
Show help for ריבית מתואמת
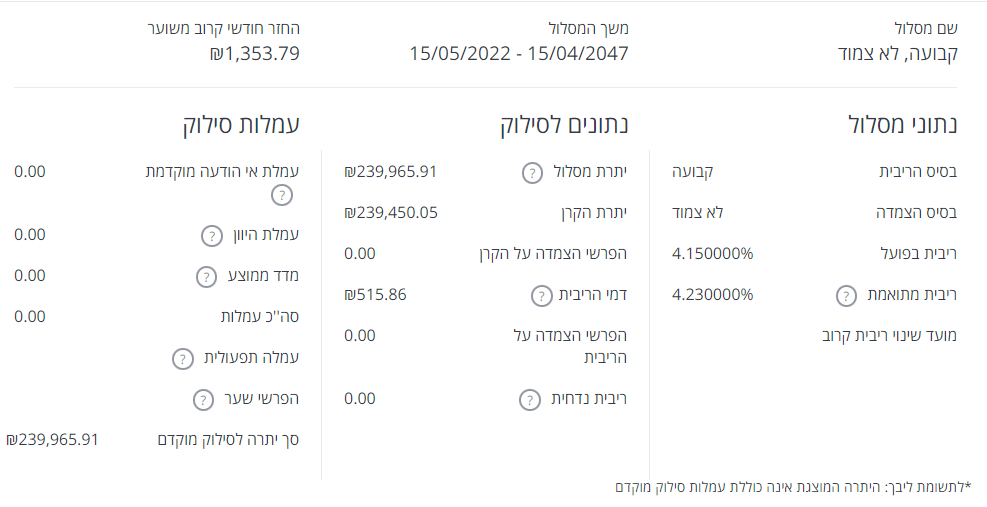point(846,296)
